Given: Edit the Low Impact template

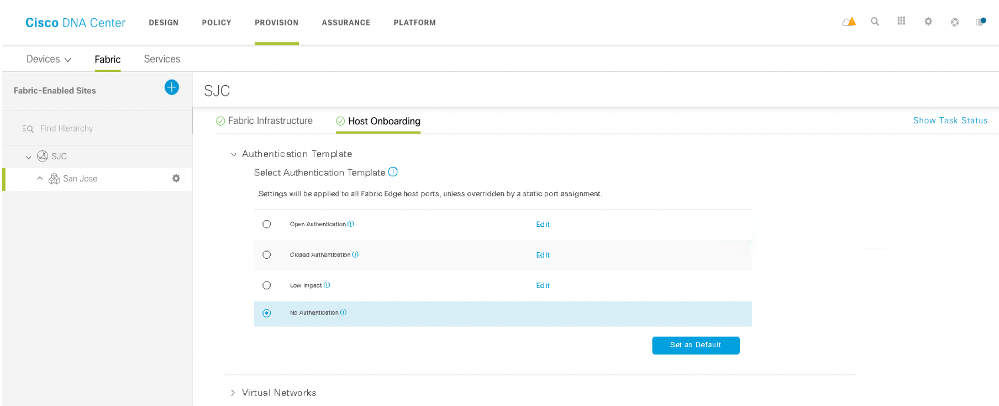Looking at the screenshot, I should 543,286.
